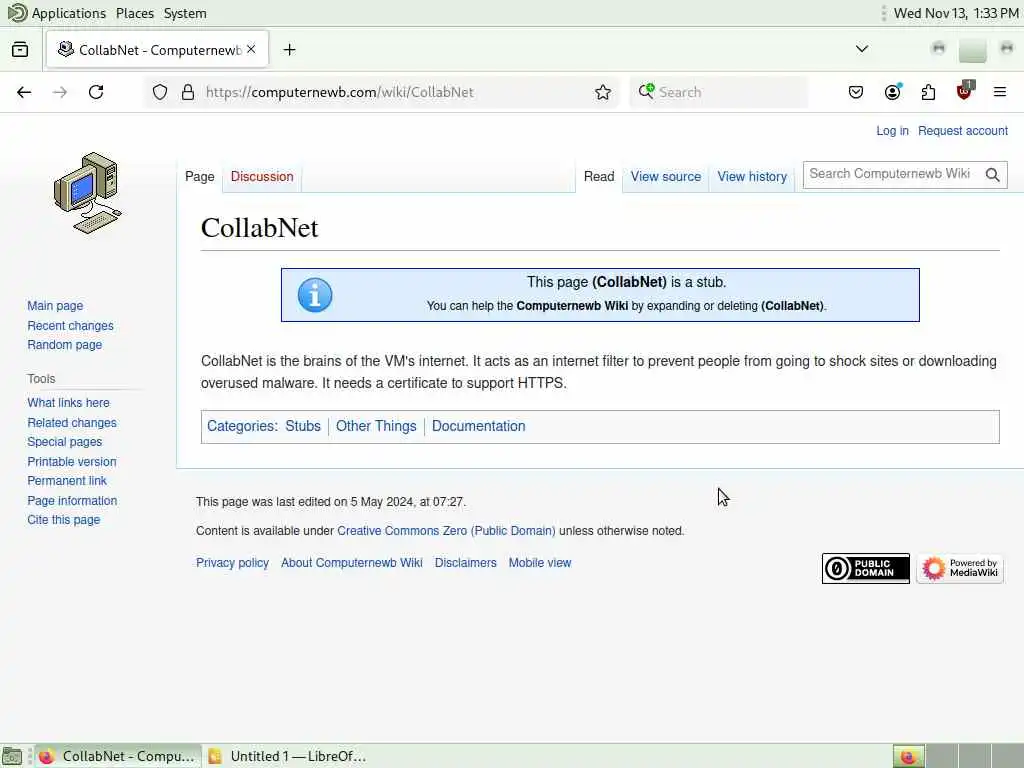Bookmark this page with the star icon
Viewport: 1024px width, 768px height.
click(x=603, y=92)
